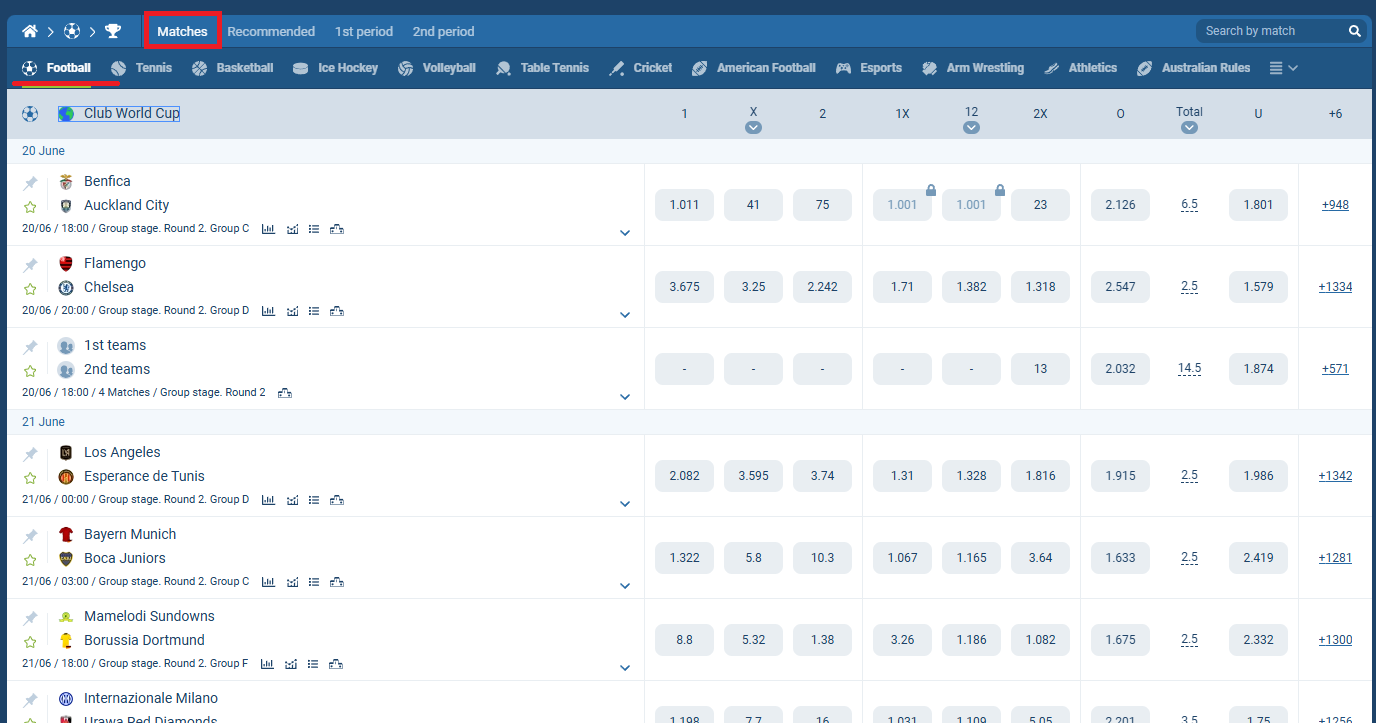Pin the 1st teams vs 2nd teams row

30,347
